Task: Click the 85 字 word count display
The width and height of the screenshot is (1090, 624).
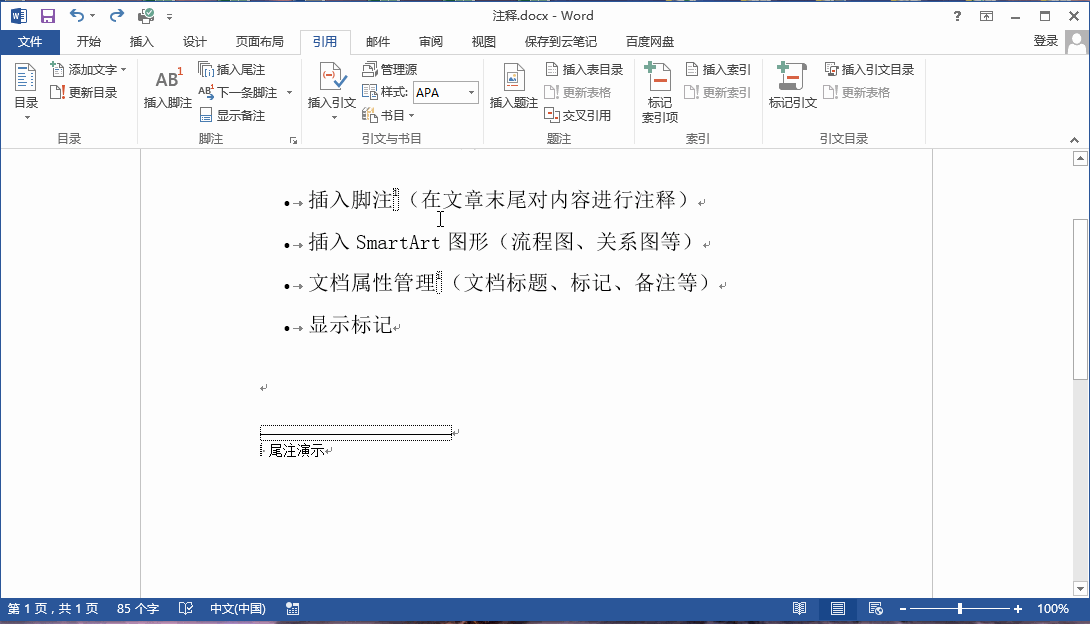Action: coord(135,608)
